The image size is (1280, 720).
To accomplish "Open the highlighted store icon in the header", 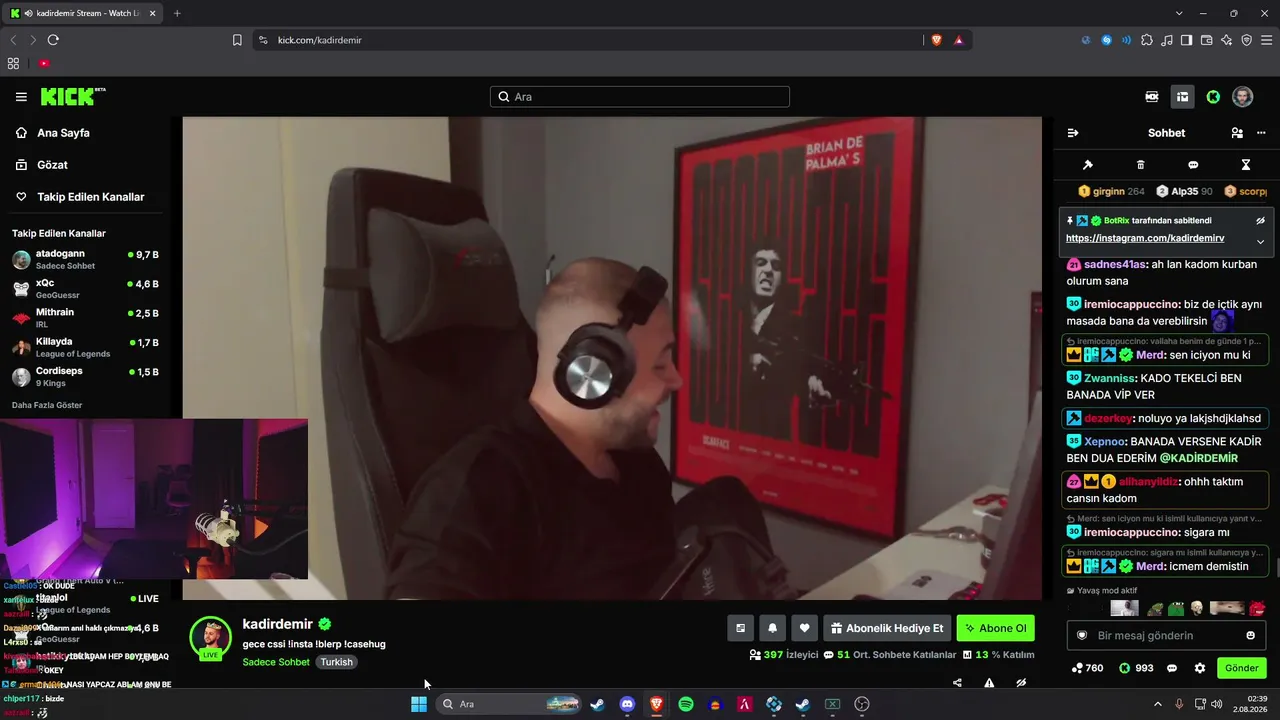I will 1182,97.
